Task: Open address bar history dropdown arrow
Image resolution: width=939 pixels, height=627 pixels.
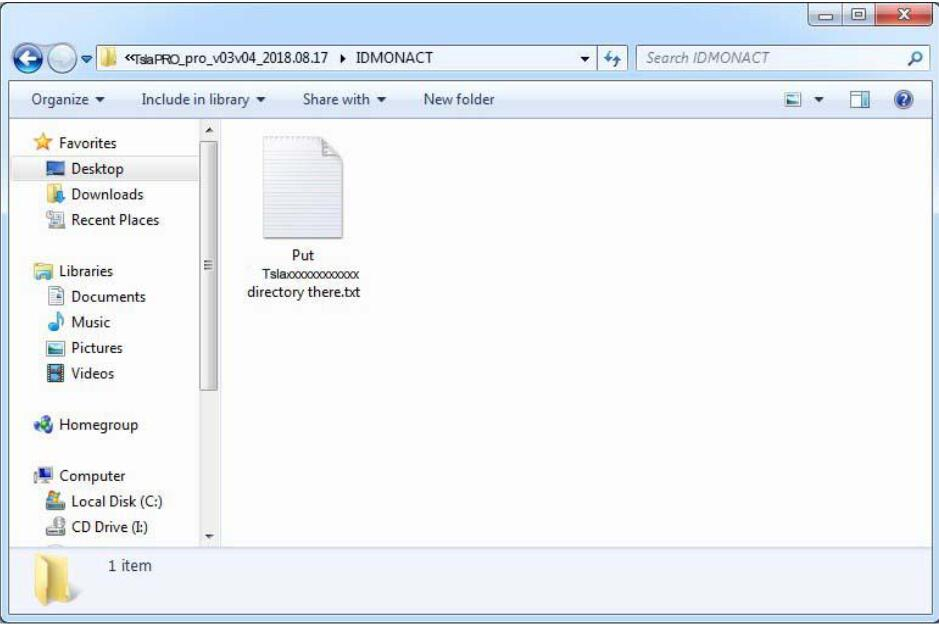Action: tap(585, 59)
